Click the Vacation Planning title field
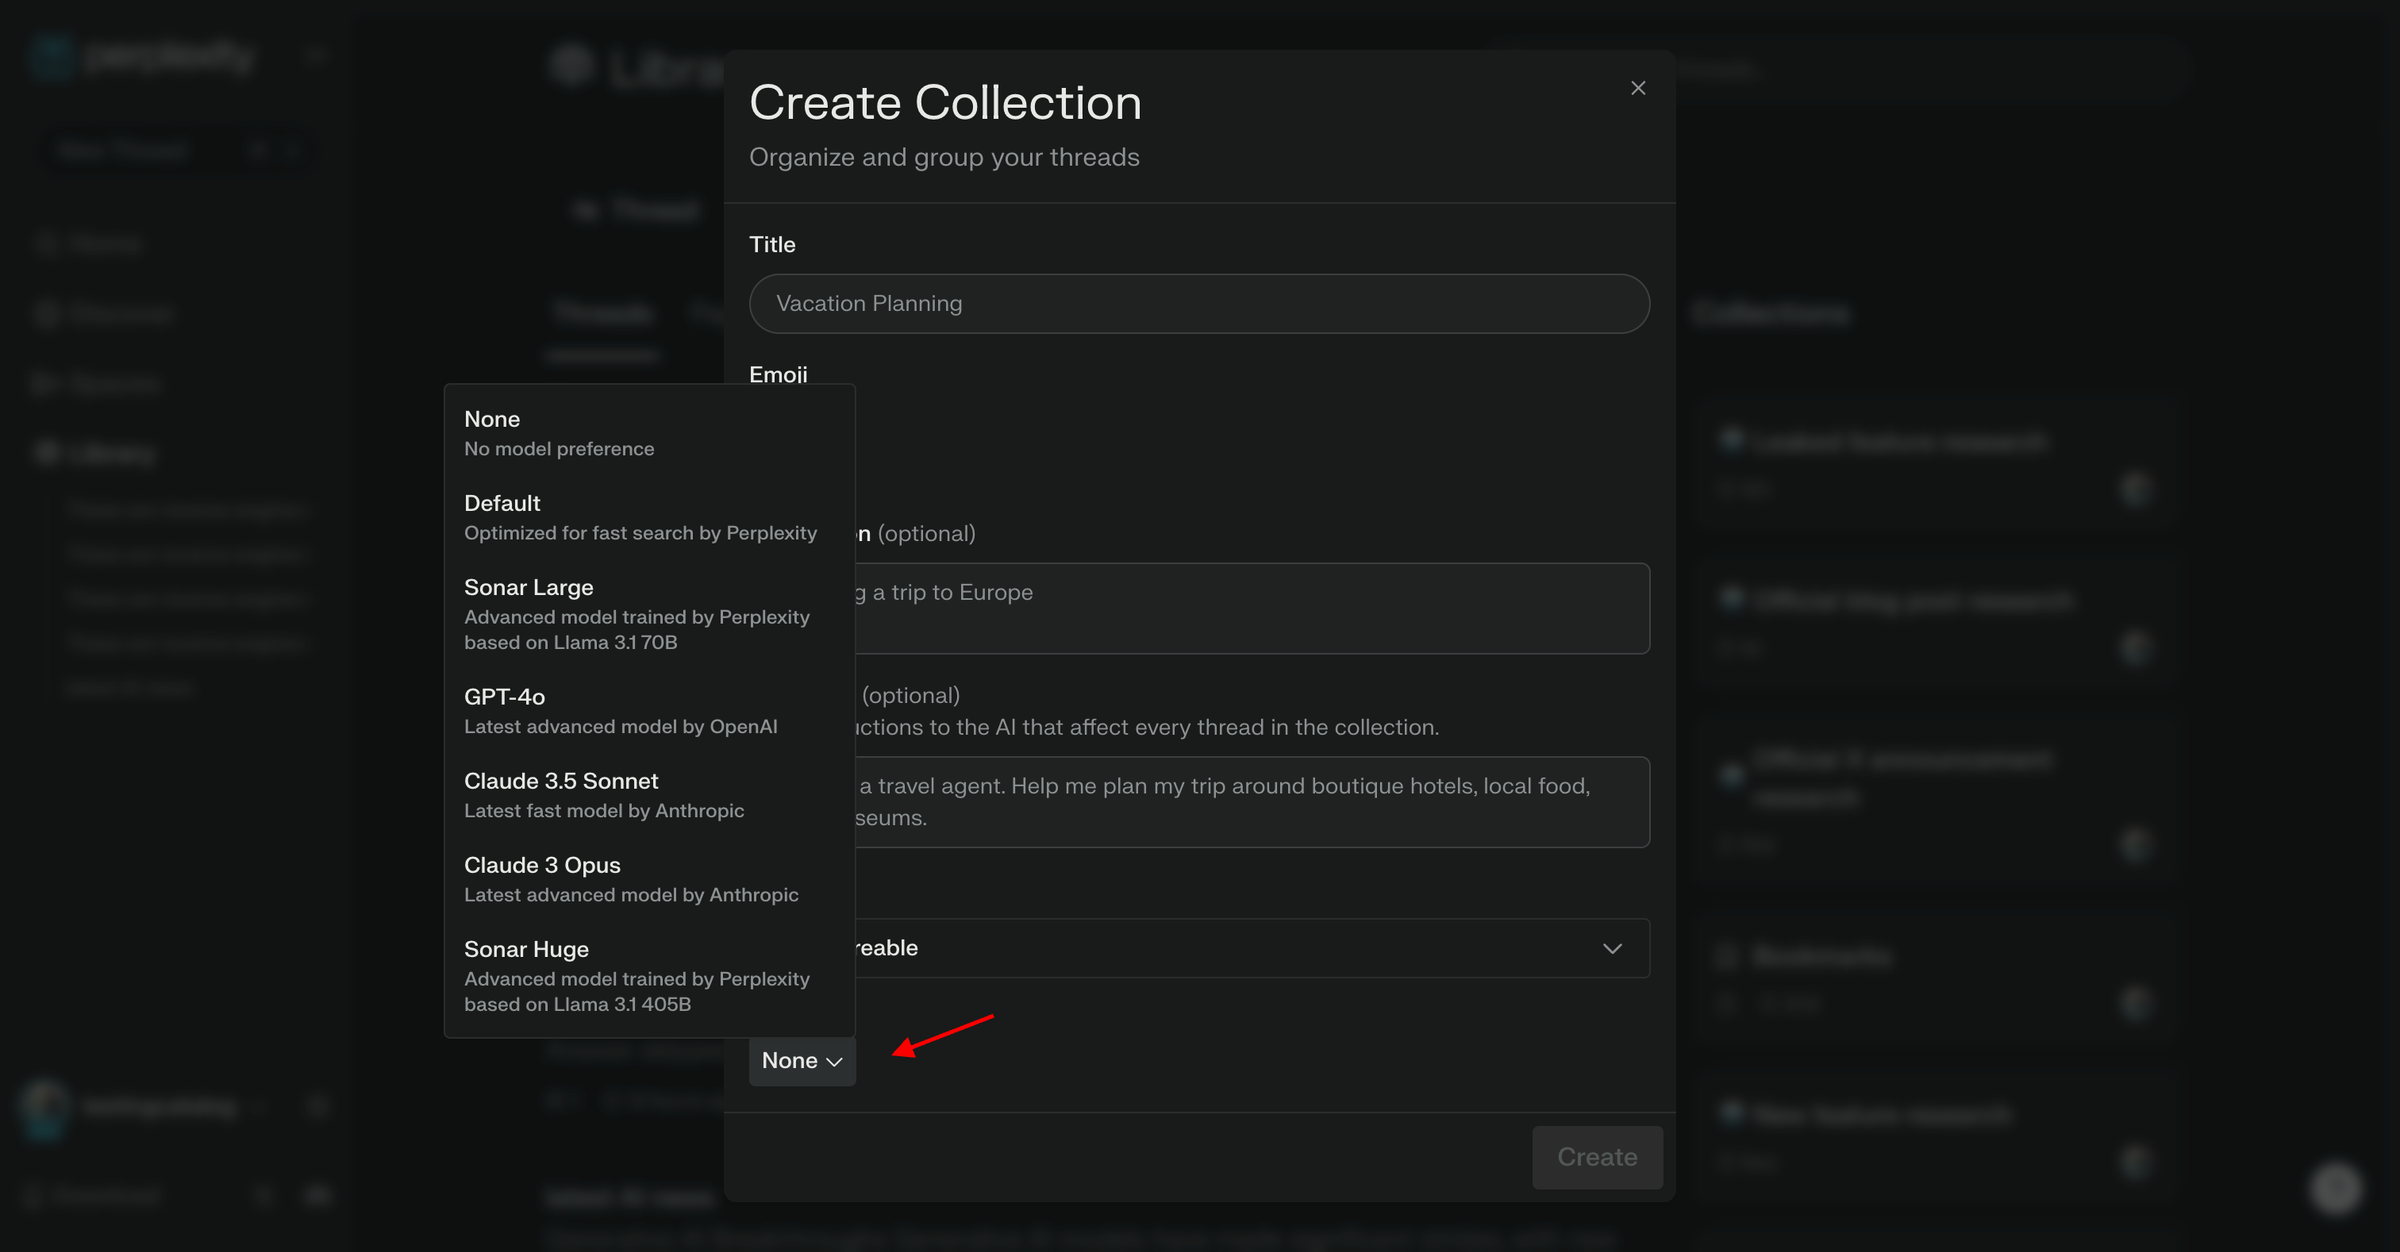This screenshot has height=1252, width=2400. tap(1198, 303)
